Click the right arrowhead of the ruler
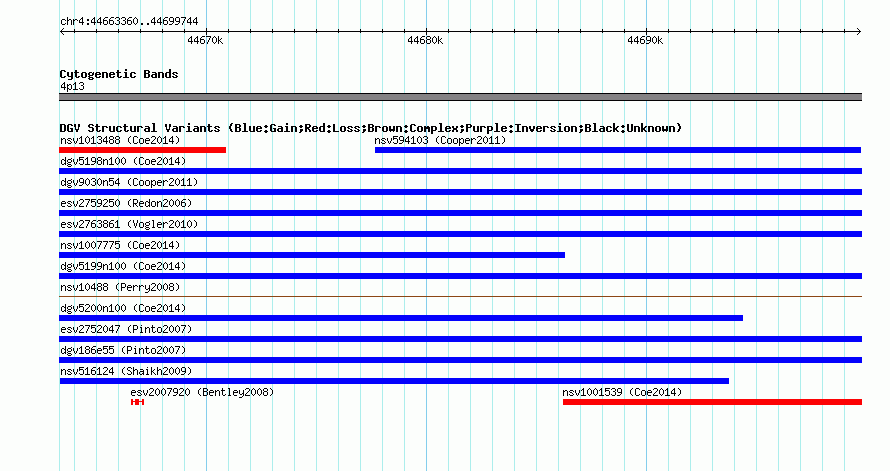This screenshot has height=471, width=890. coord(859,31)
